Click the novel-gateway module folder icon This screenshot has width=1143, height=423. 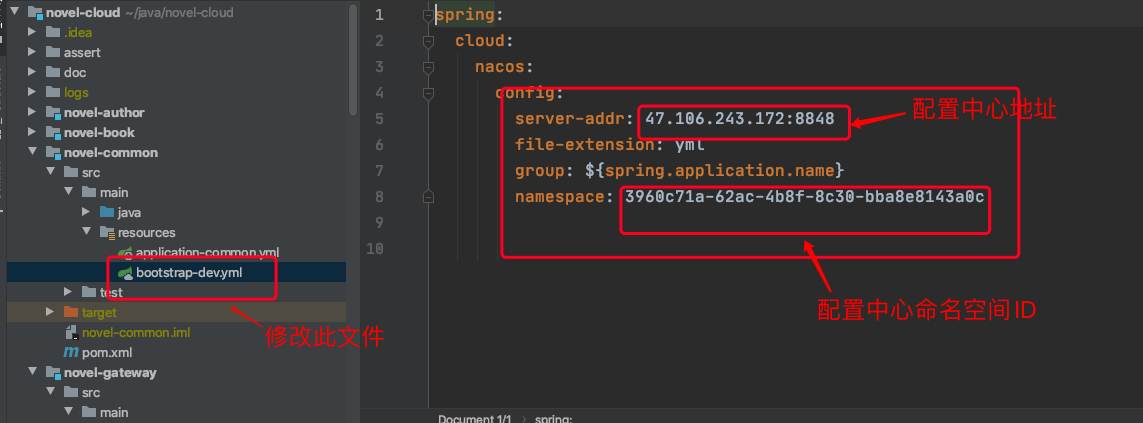(x=52, y=372)
